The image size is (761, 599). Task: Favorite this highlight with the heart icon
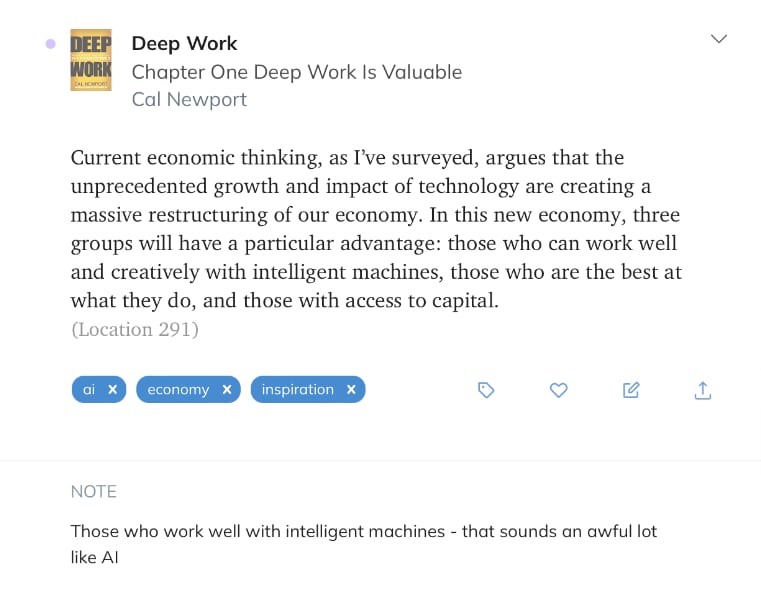click(x=559, y=390)
